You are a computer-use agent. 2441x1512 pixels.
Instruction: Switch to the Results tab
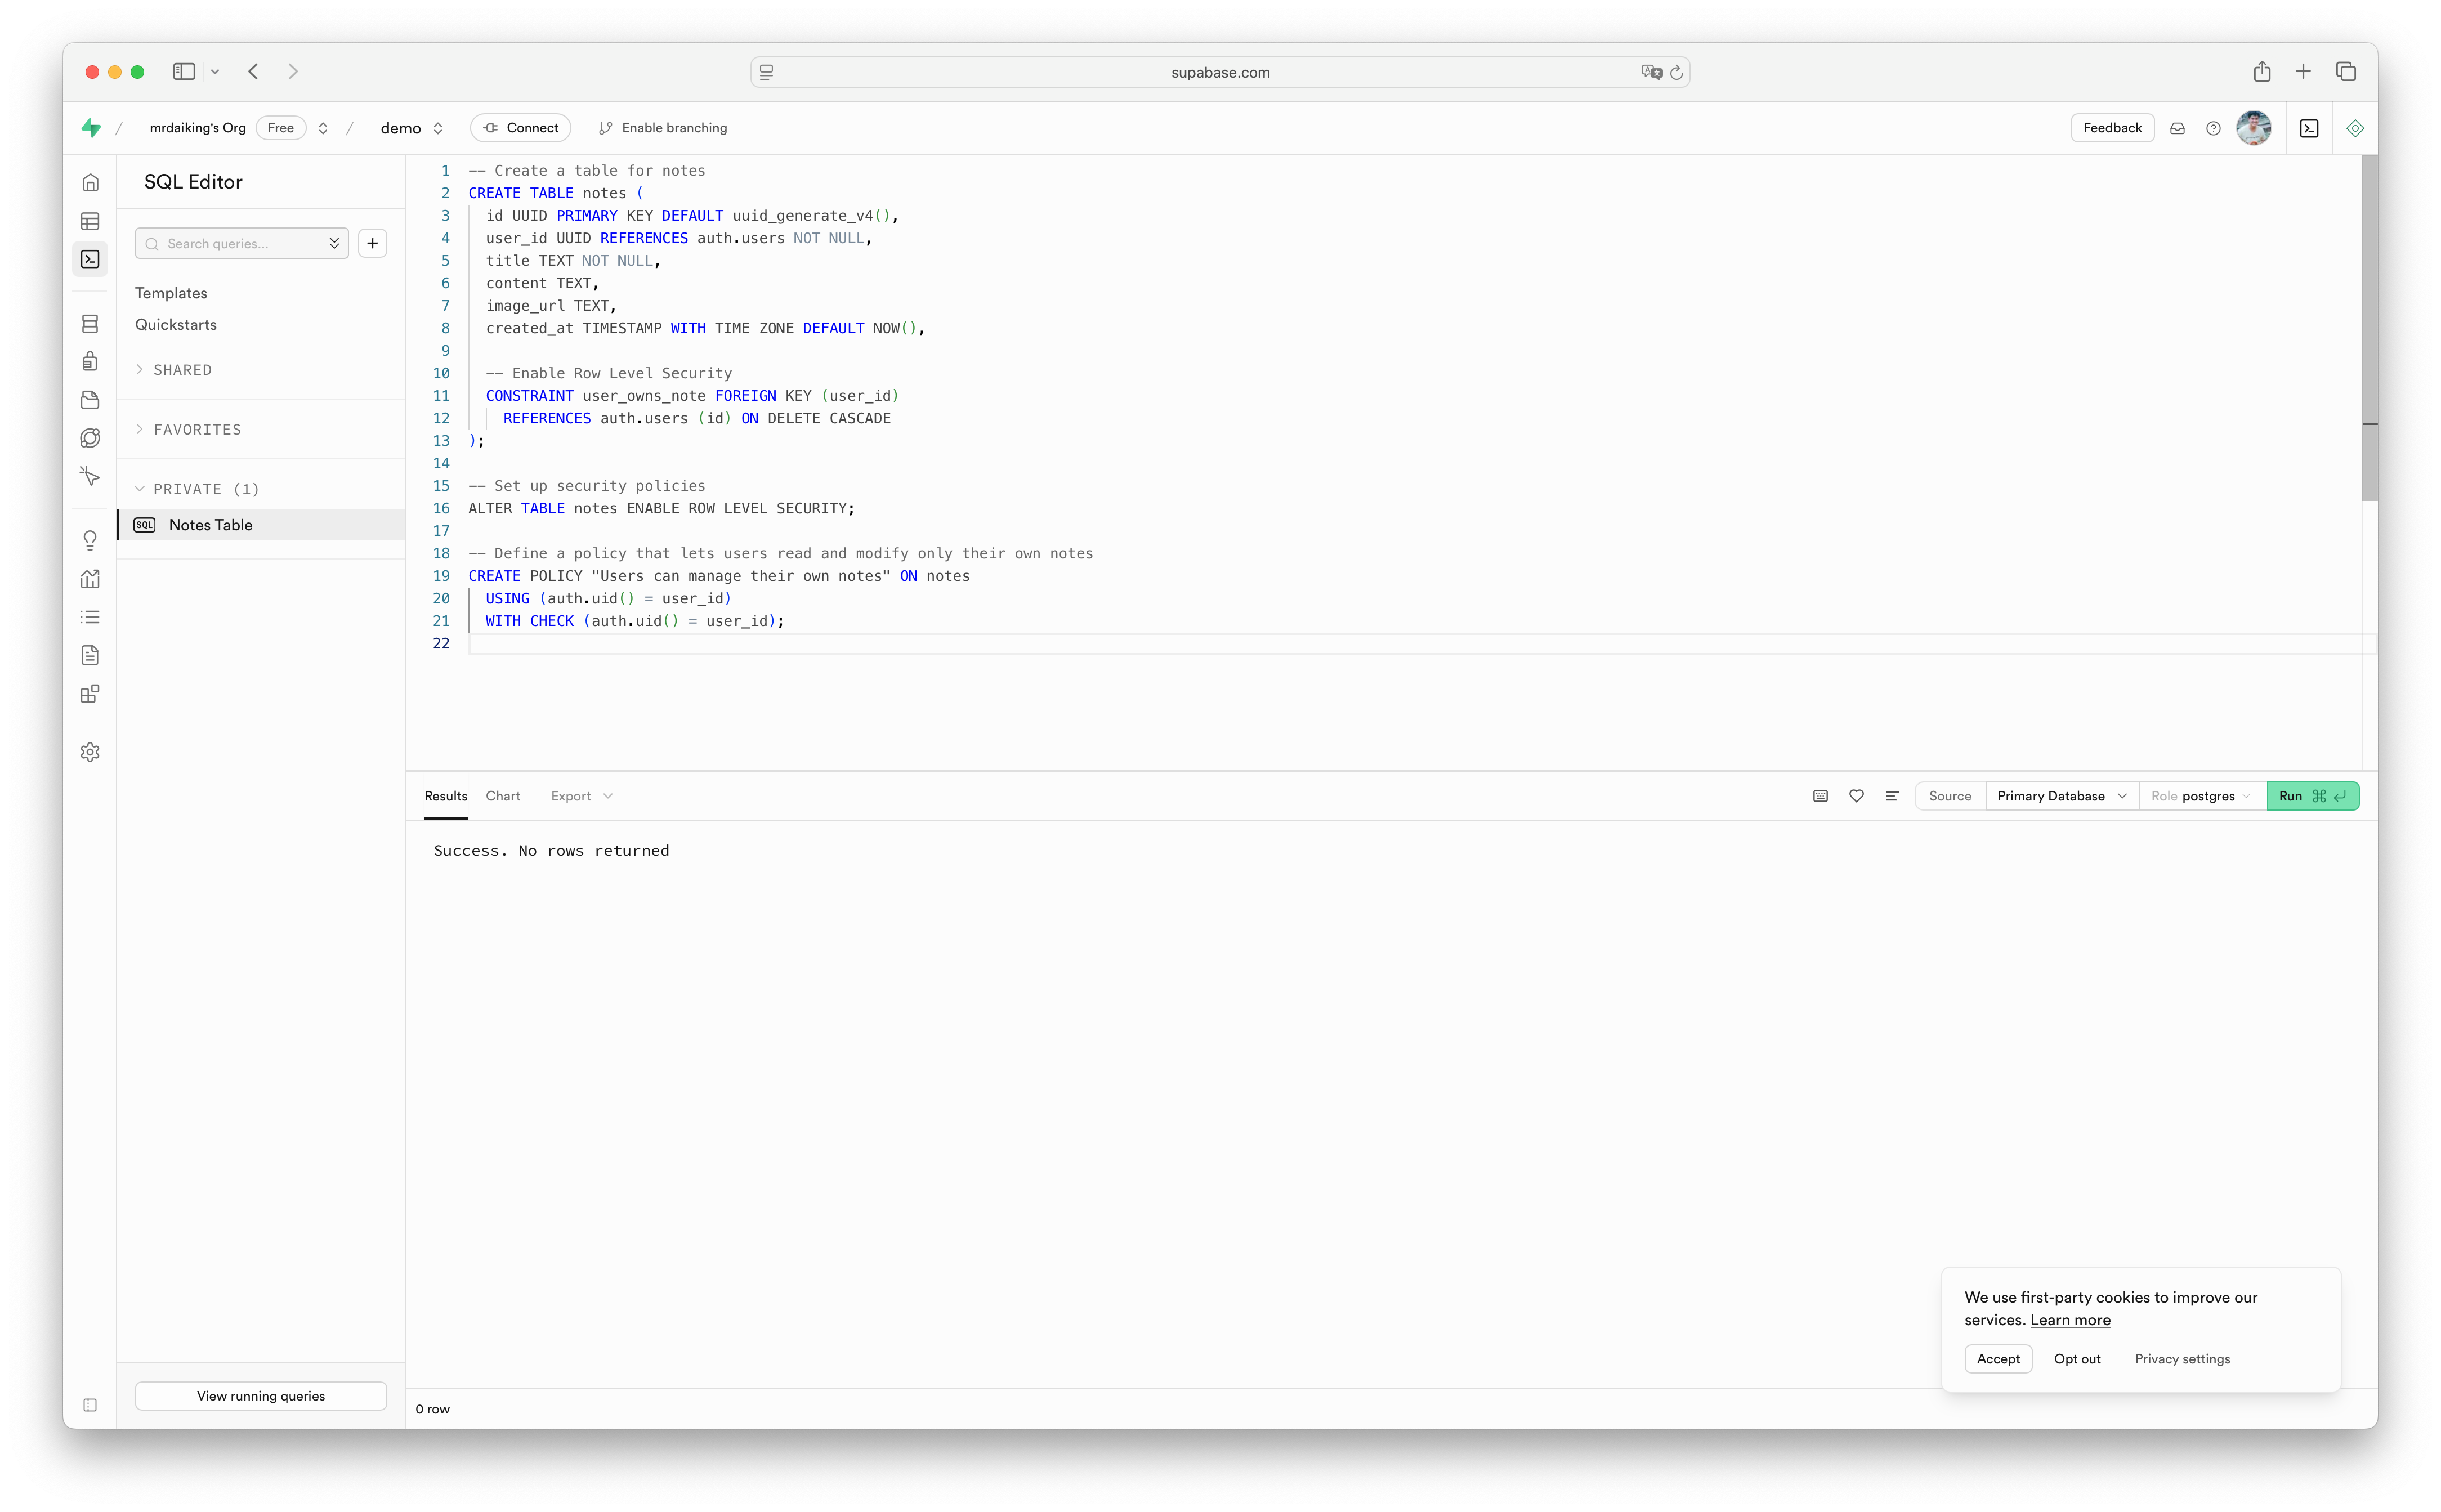[446, 796]
